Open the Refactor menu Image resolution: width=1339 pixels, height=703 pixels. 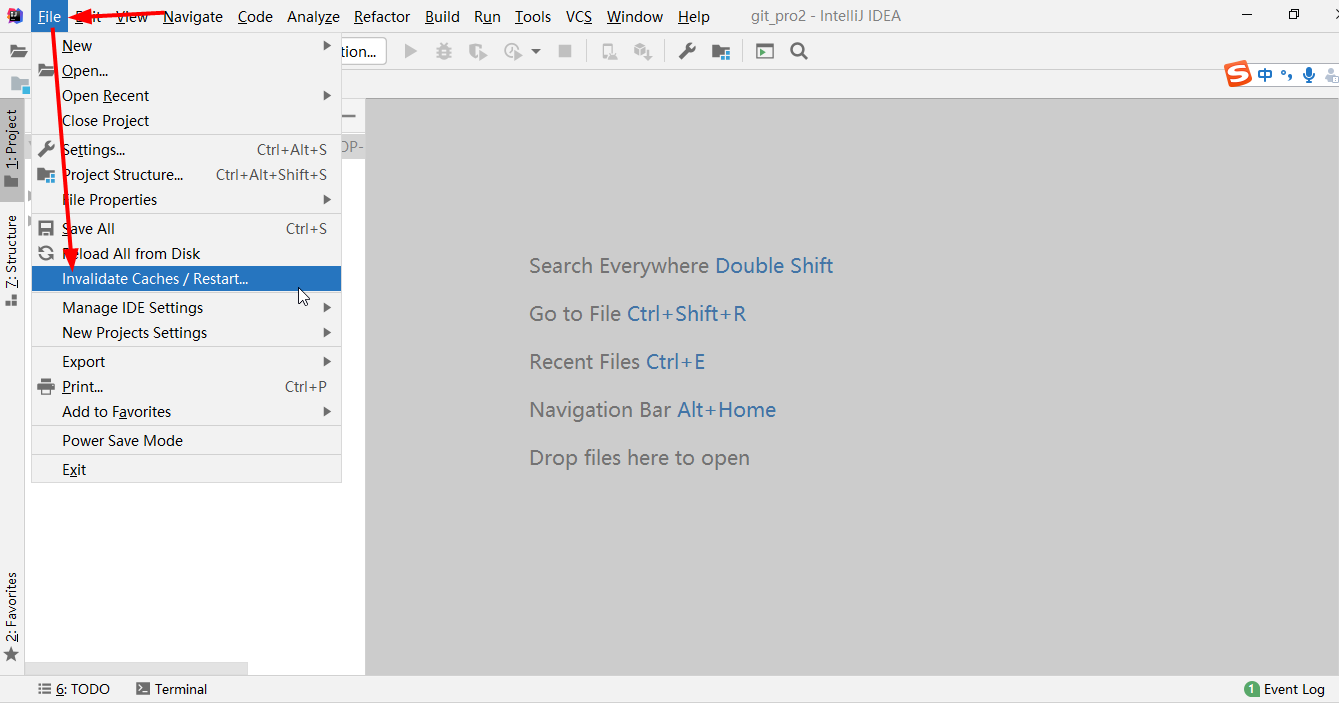(382, 16)
